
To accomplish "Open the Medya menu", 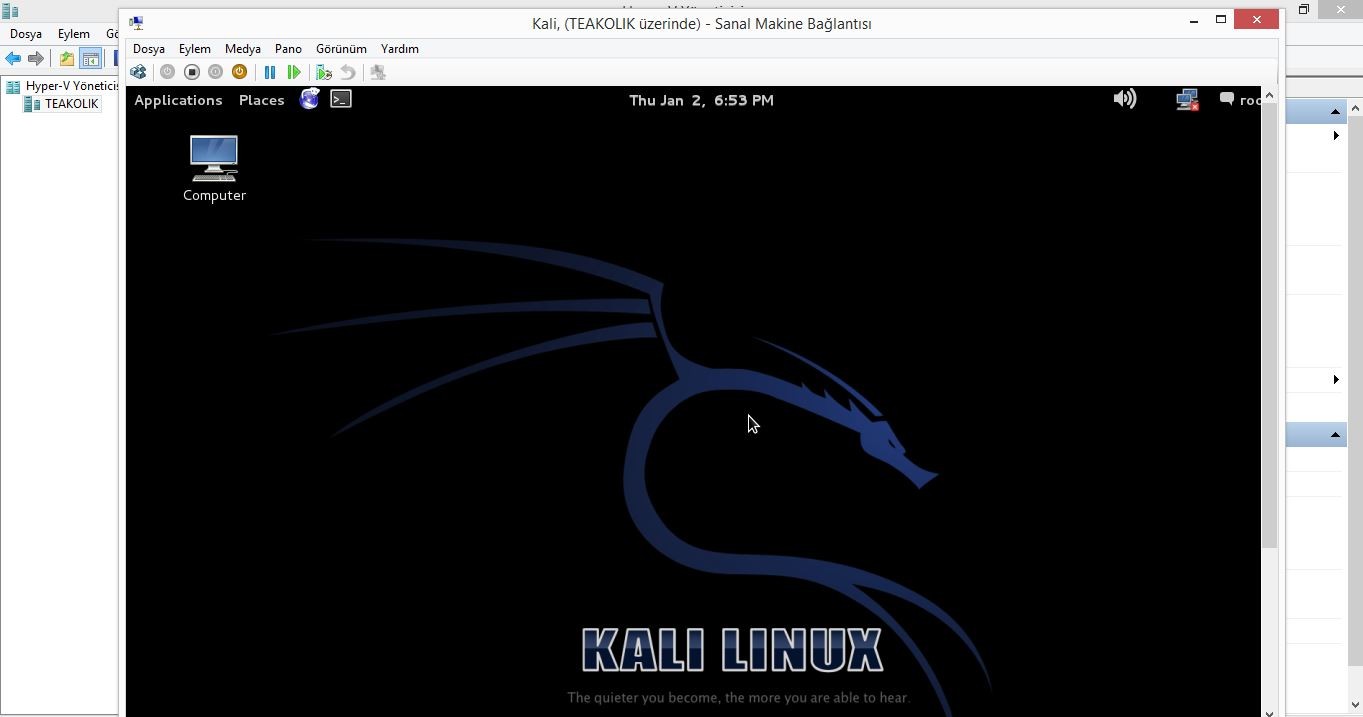I will 243,49.
